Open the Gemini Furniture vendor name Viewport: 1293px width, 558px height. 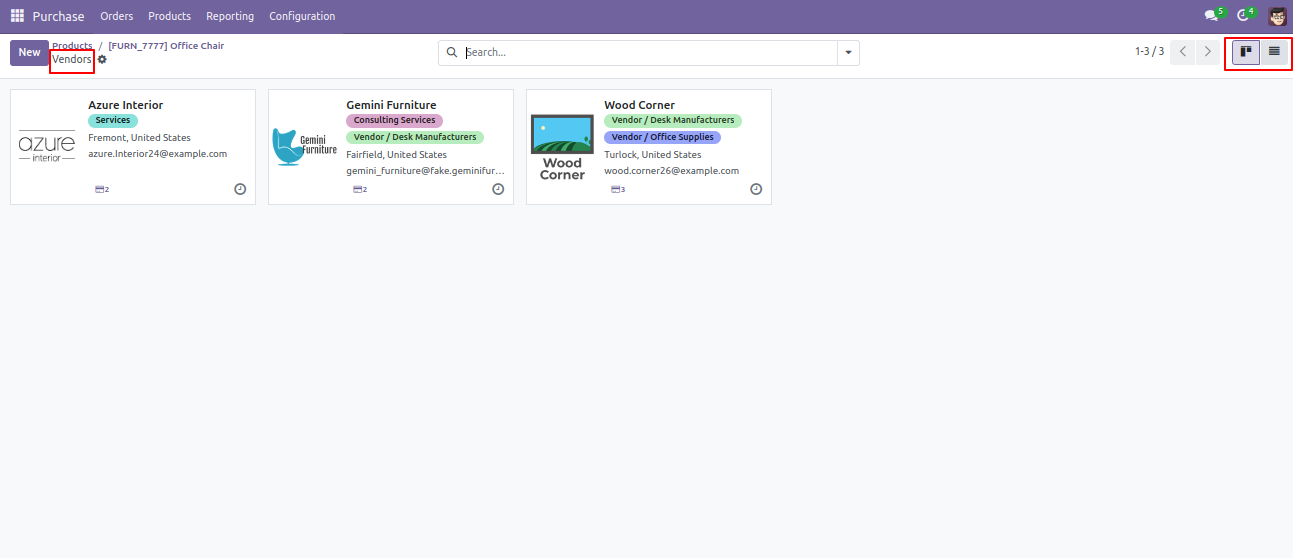click(x=391, y=105)
